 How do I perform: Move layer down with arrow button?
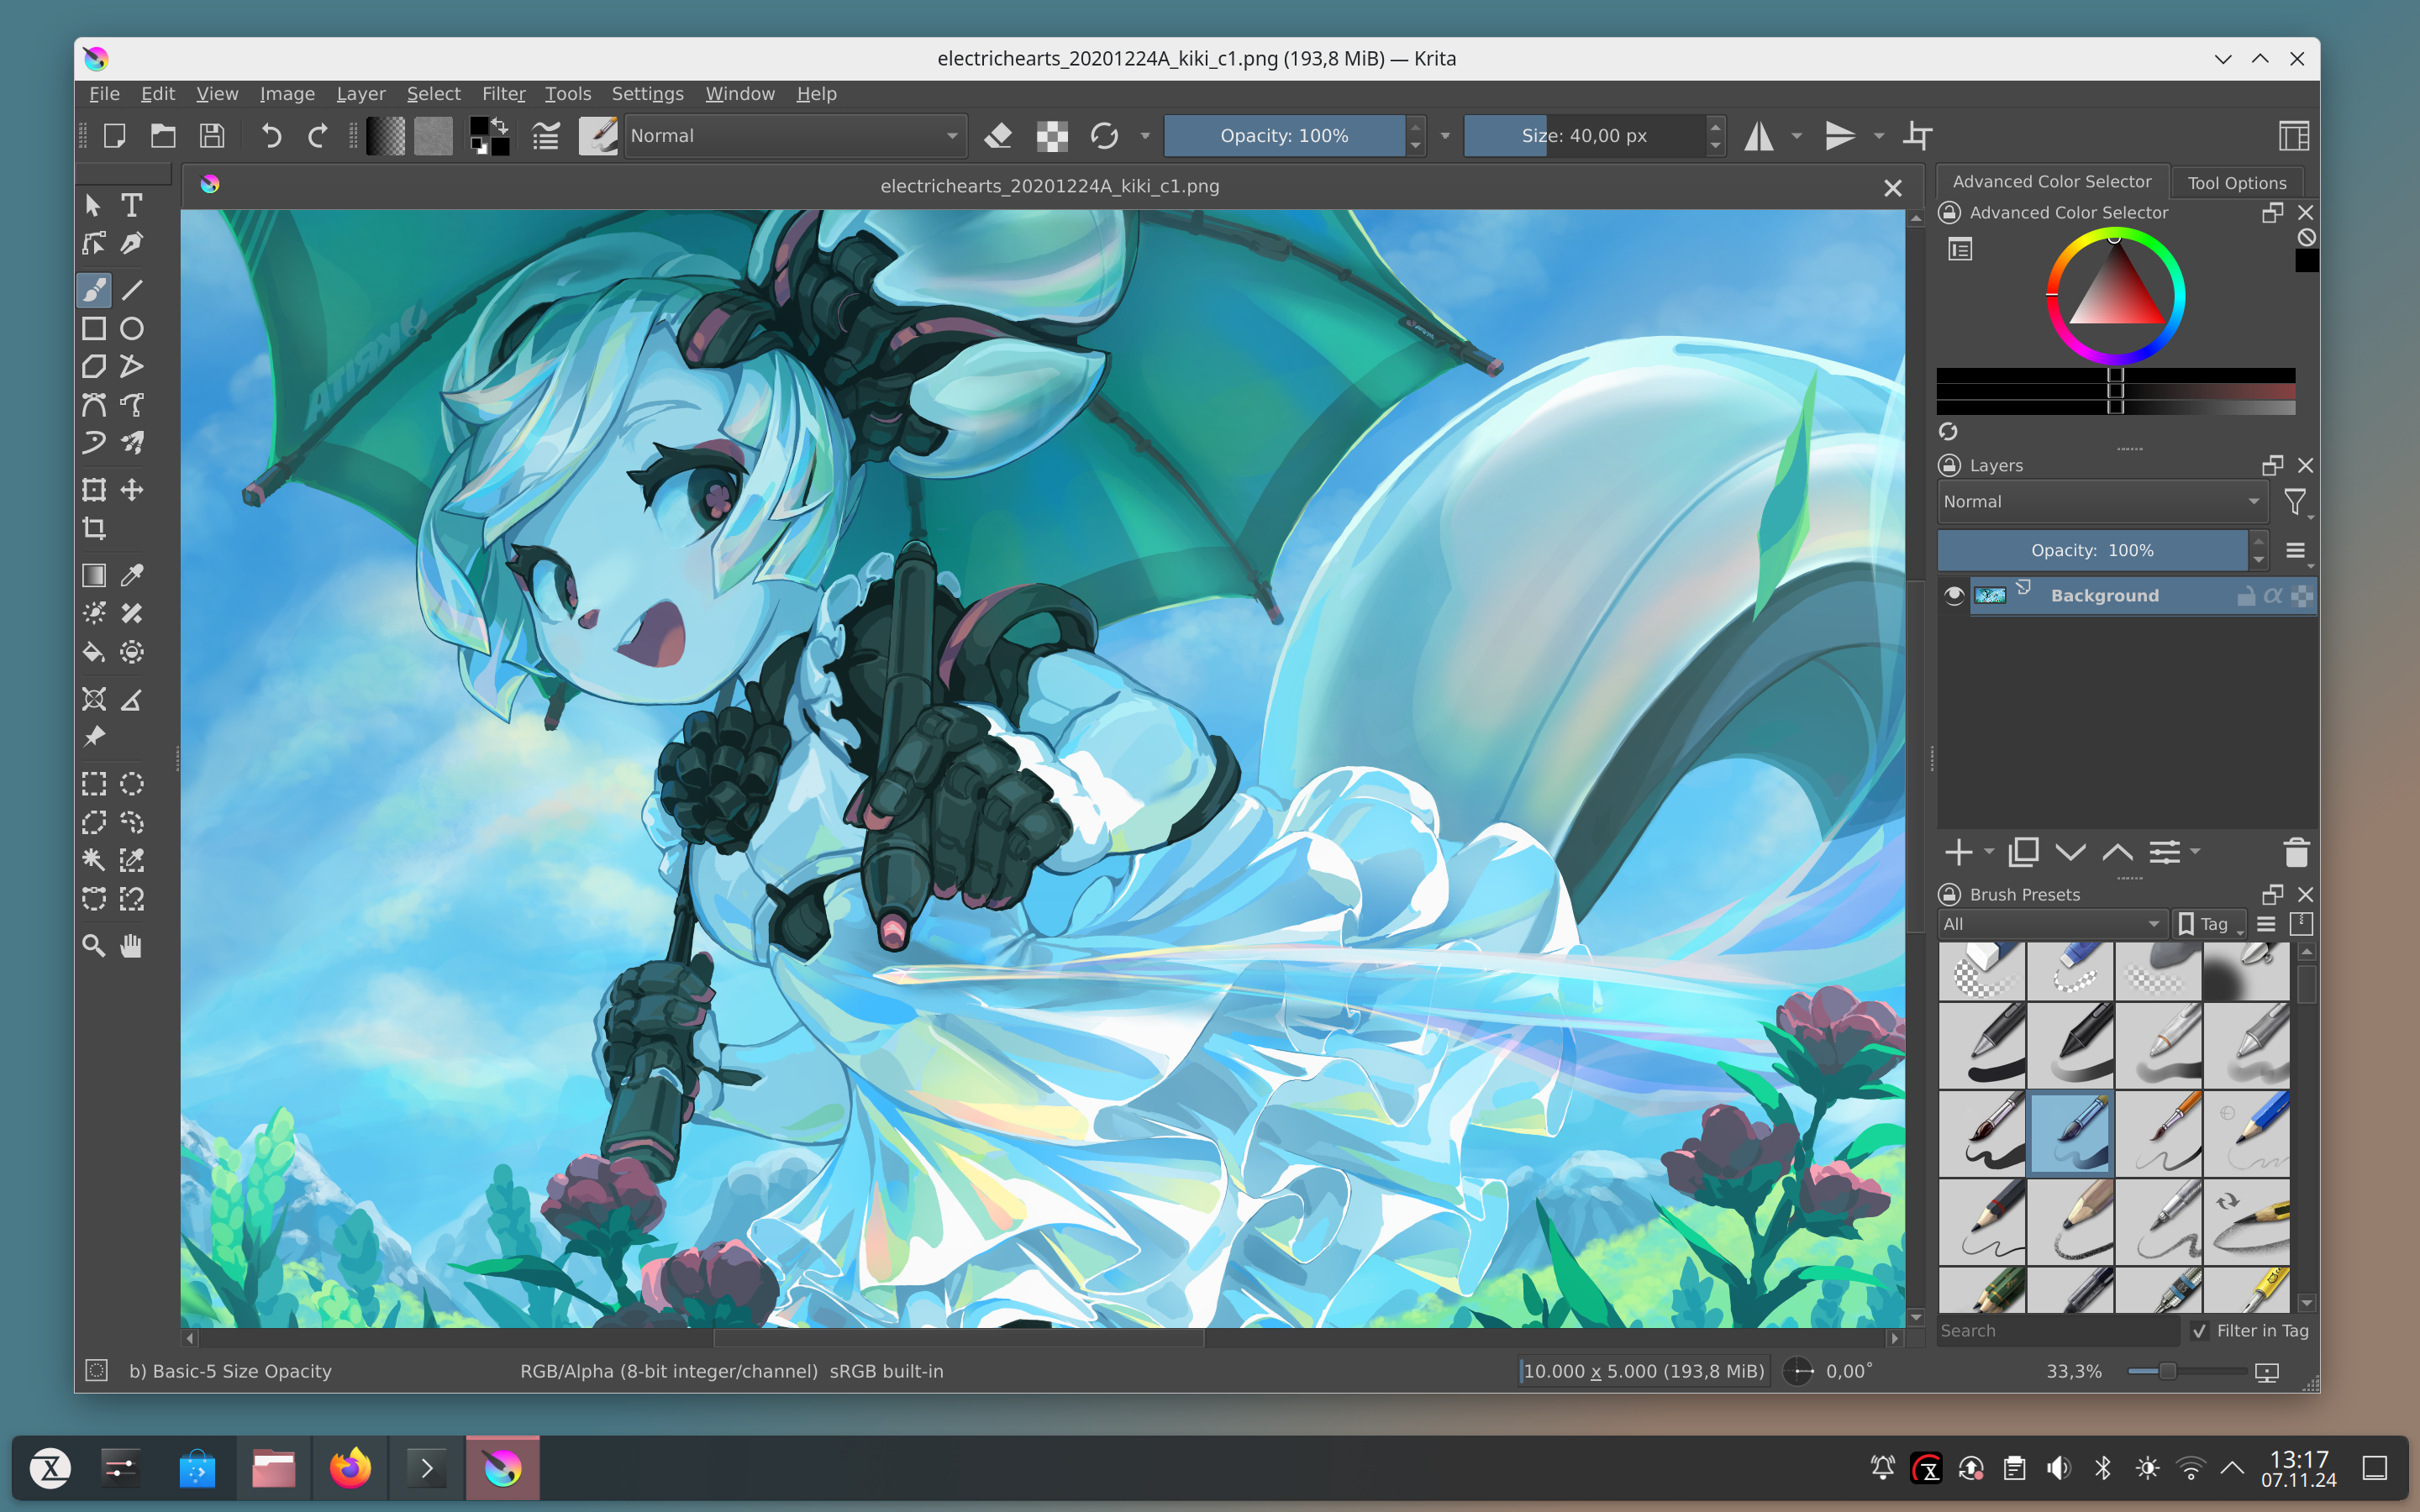pyautogui.click(x=2070, y=852)
